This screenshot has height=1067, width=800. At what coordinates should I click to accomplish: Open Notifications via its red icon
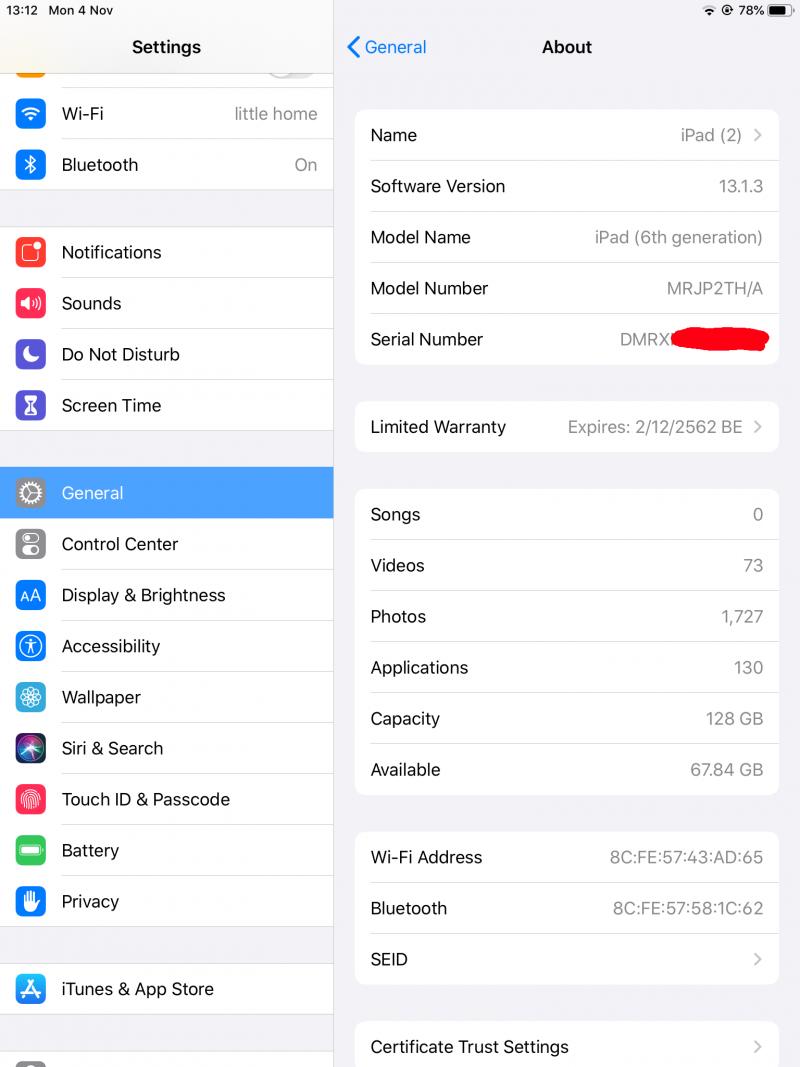coord(31,252)
